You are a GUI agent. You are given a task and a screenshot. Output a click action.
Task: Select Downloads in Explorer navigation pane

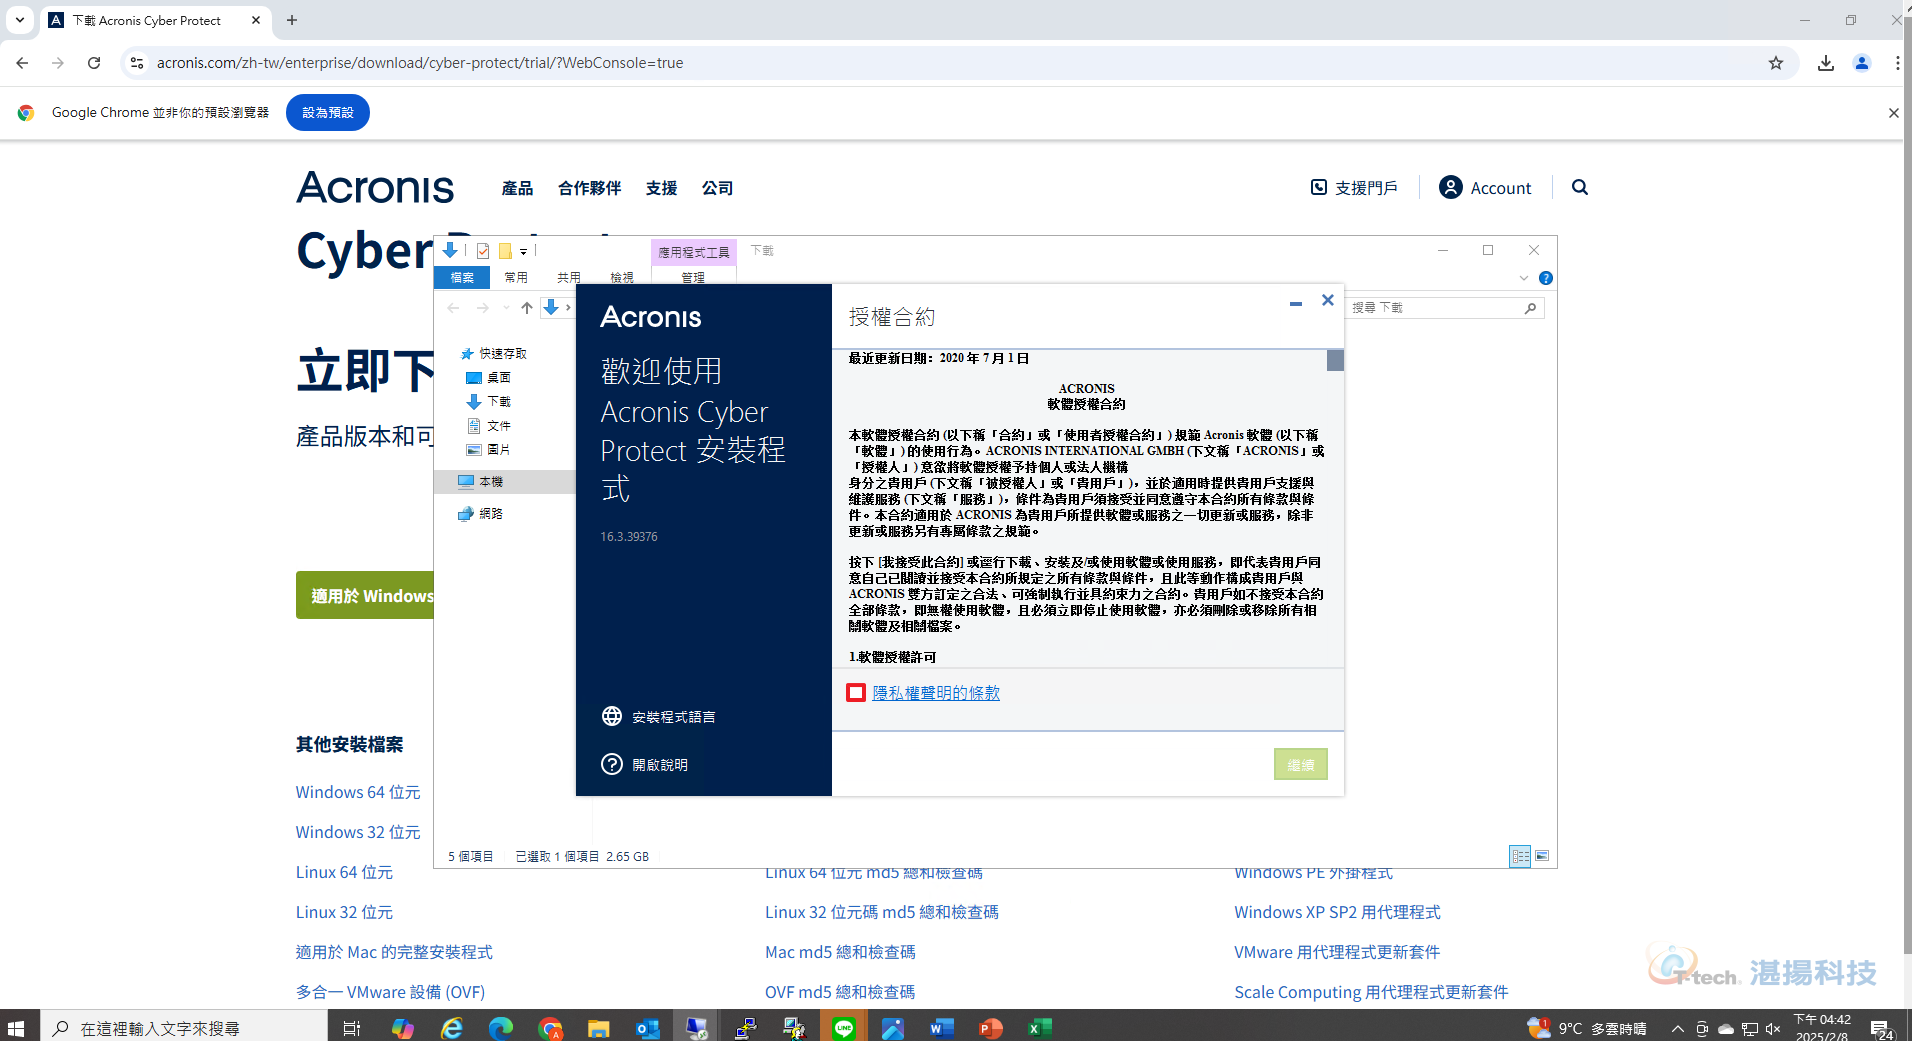[489, 401]
